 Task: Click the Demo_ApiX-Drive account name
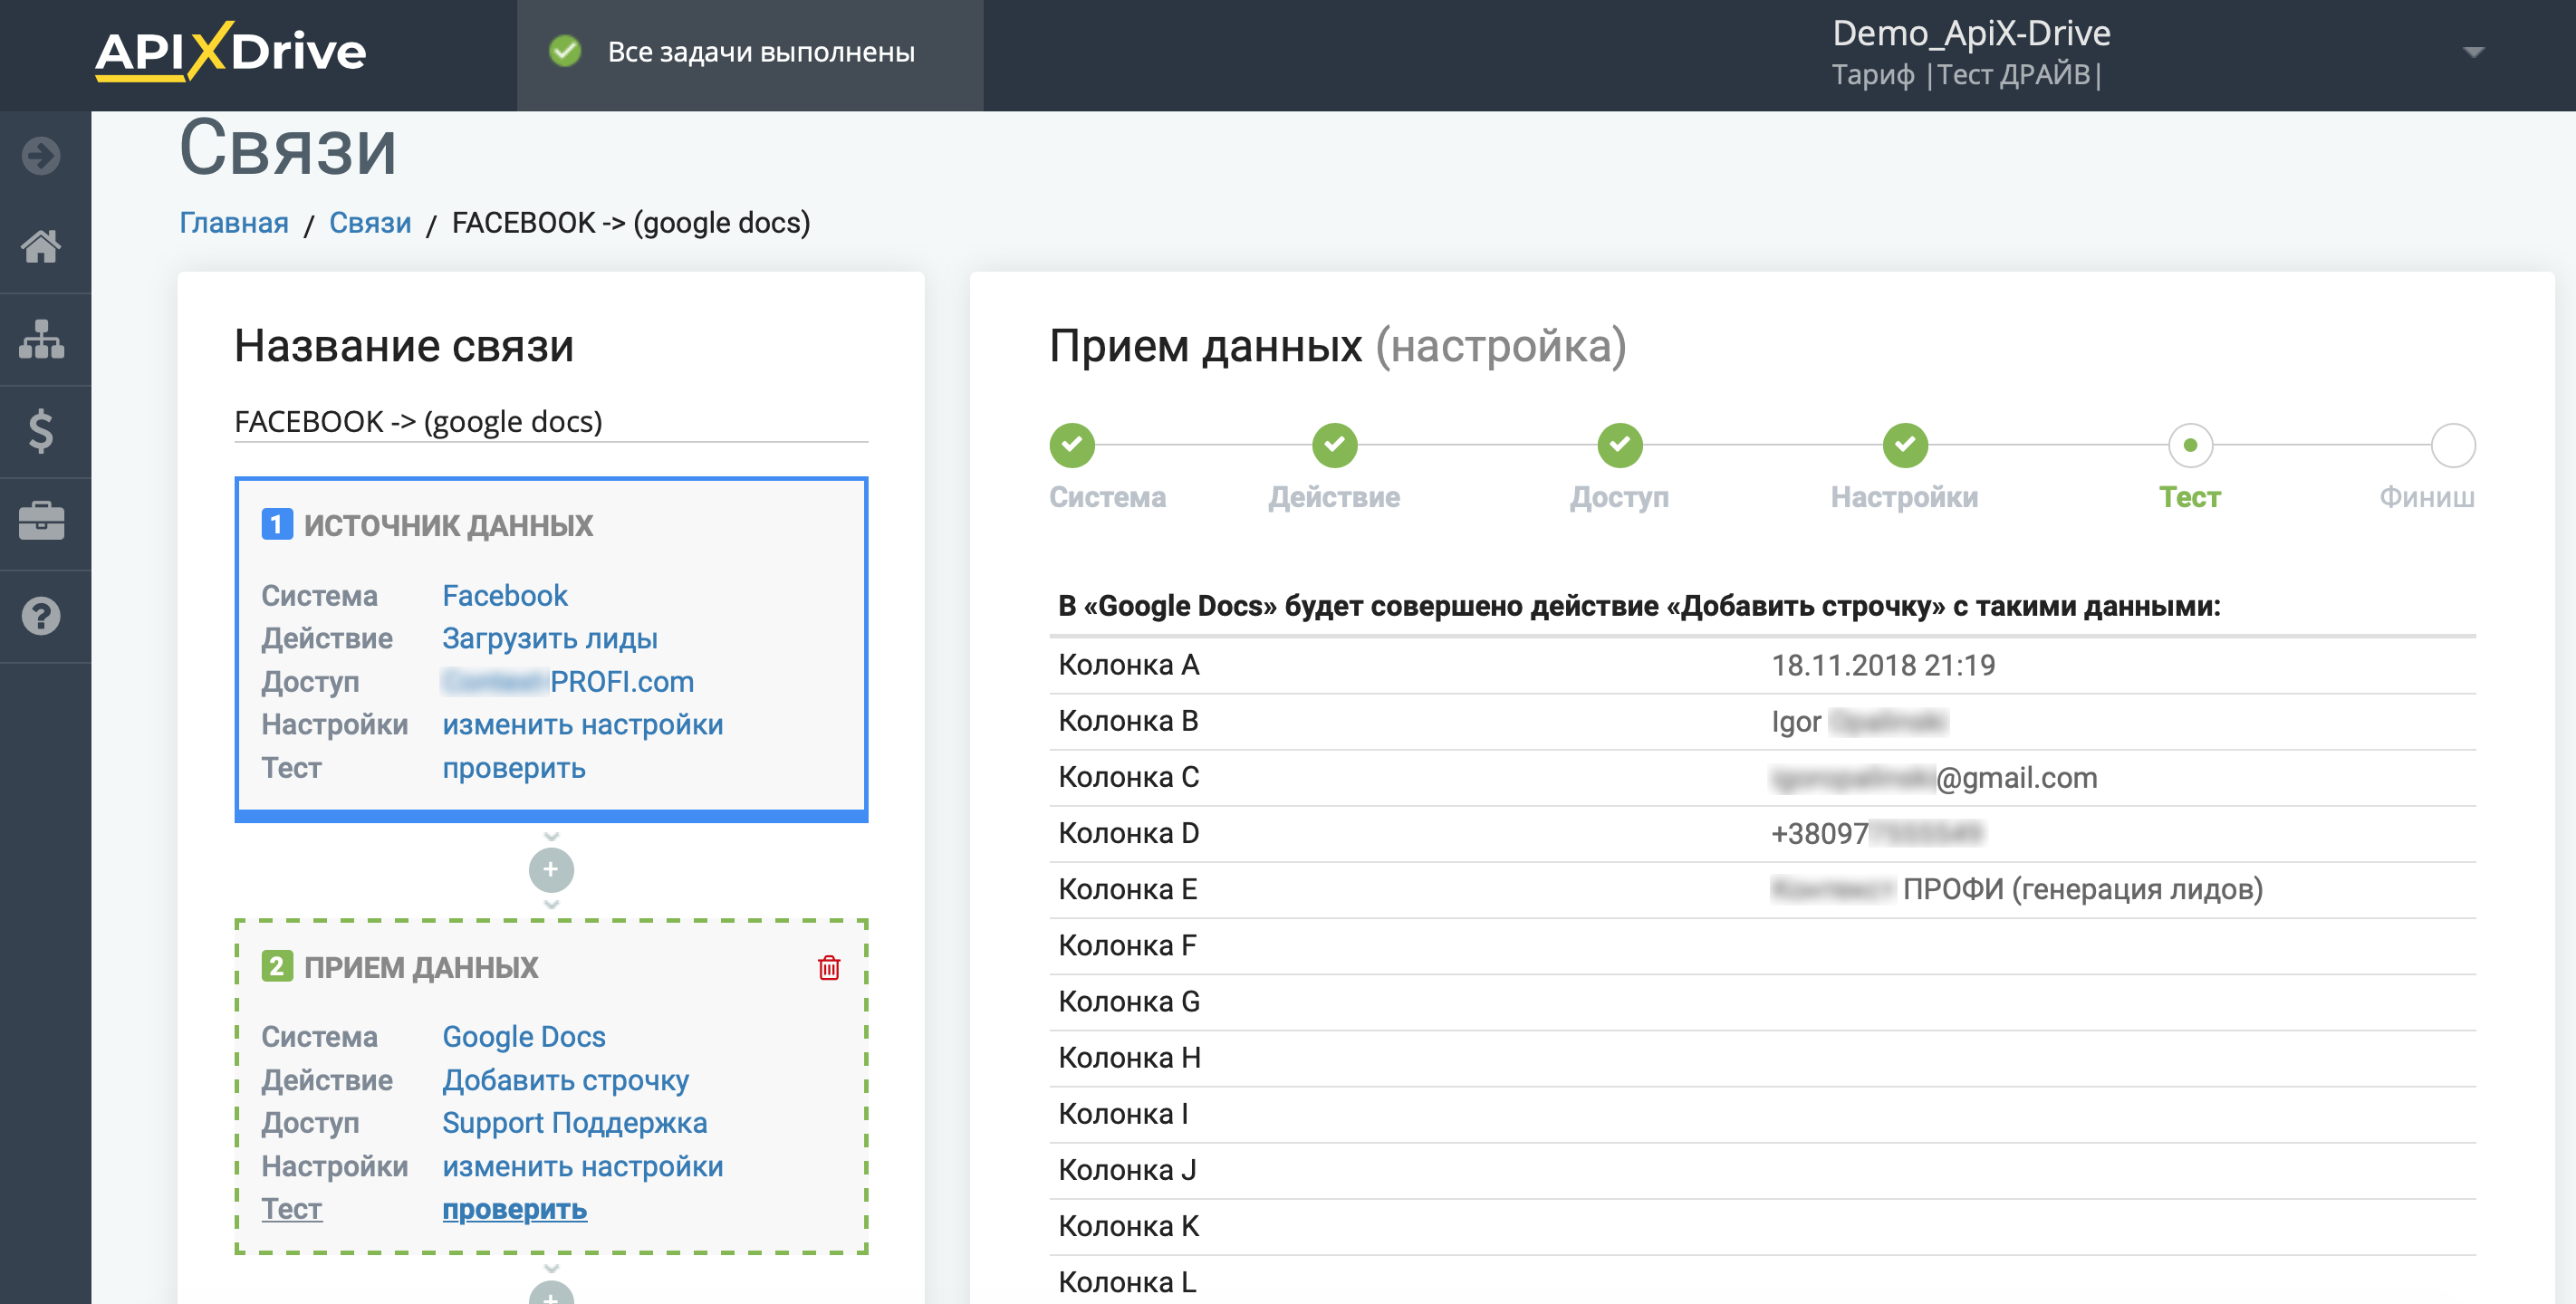click(1971, 33)
